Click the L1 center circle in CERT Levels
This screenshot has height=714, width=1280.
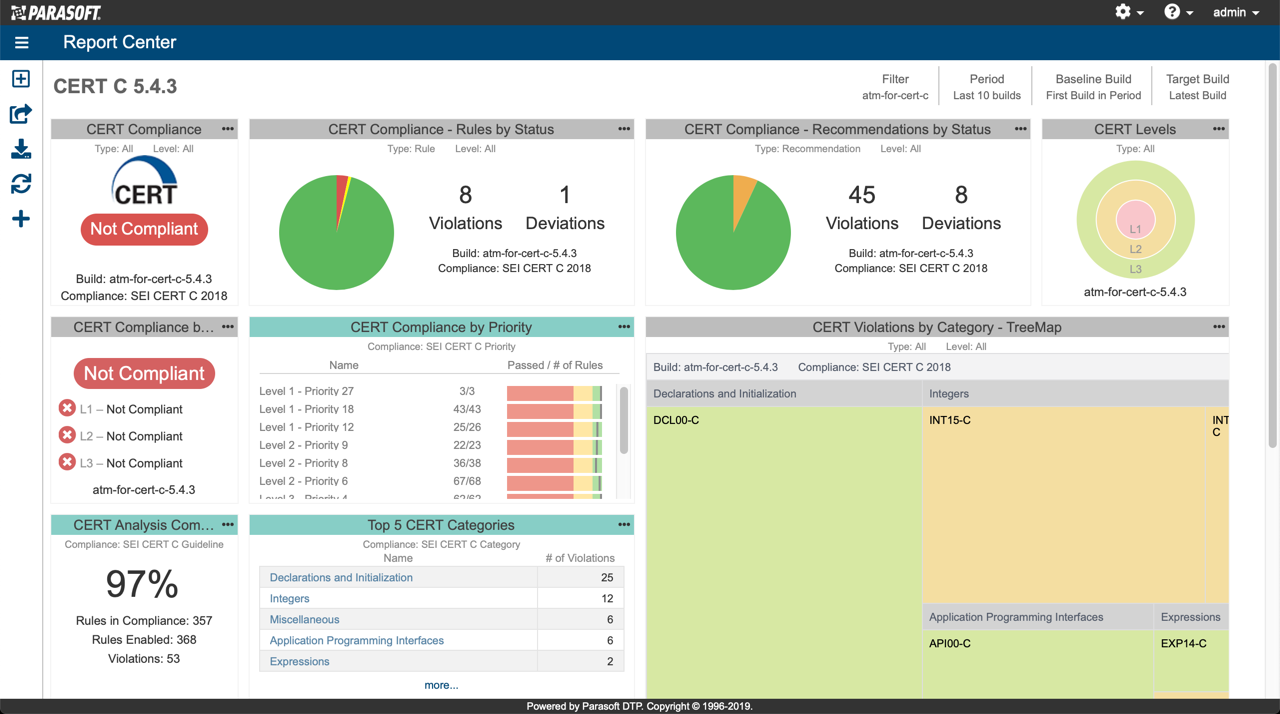pos(1135,219)
